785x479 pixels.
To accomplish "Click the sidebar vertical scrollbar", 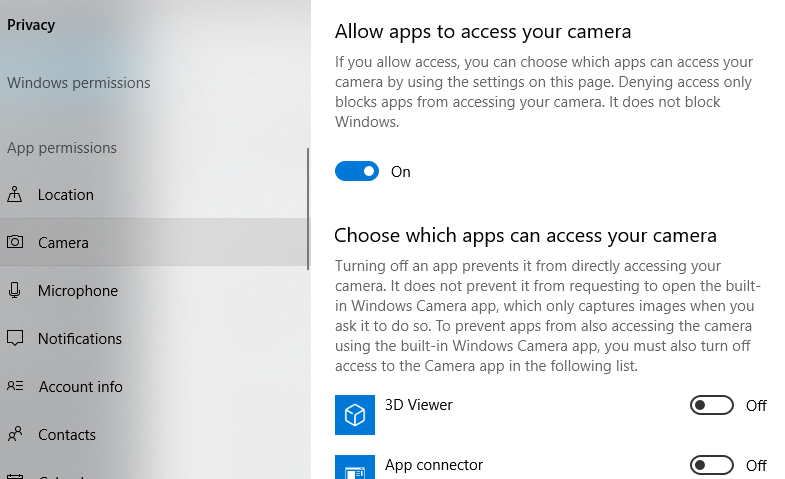I will [308, 209].
